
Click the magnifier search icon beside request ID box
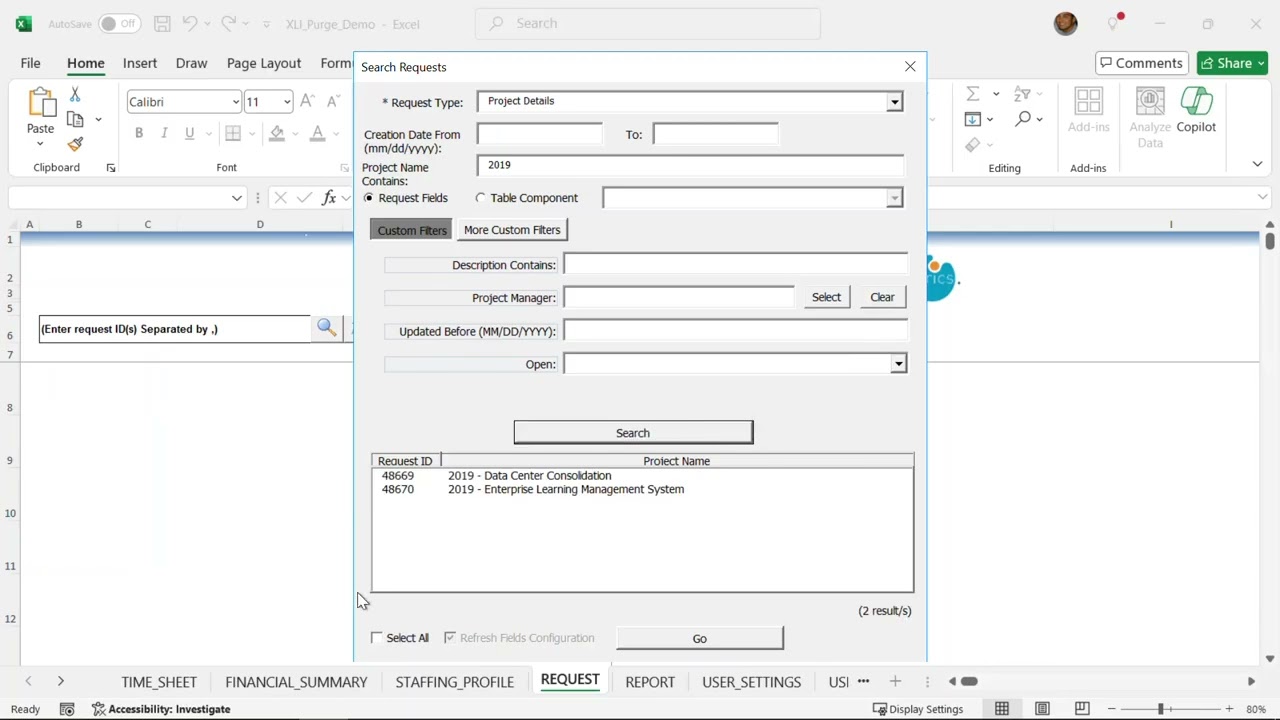pos(326,328)
